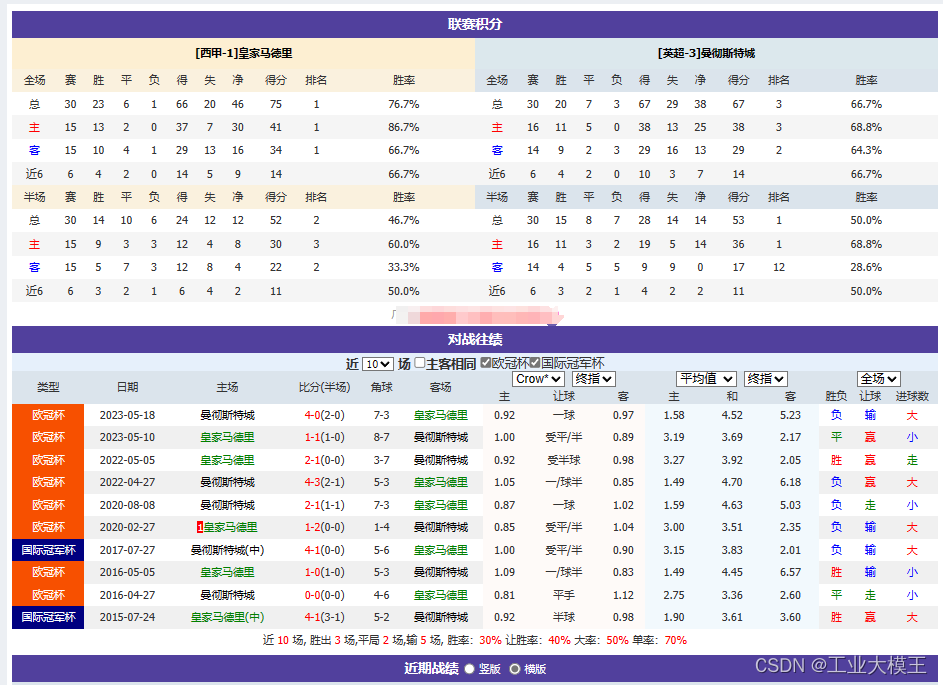Open 皇家马德里(中) in the 2015-07-24 row
Screen dimensions: 943x685
[x=227, y=617]
